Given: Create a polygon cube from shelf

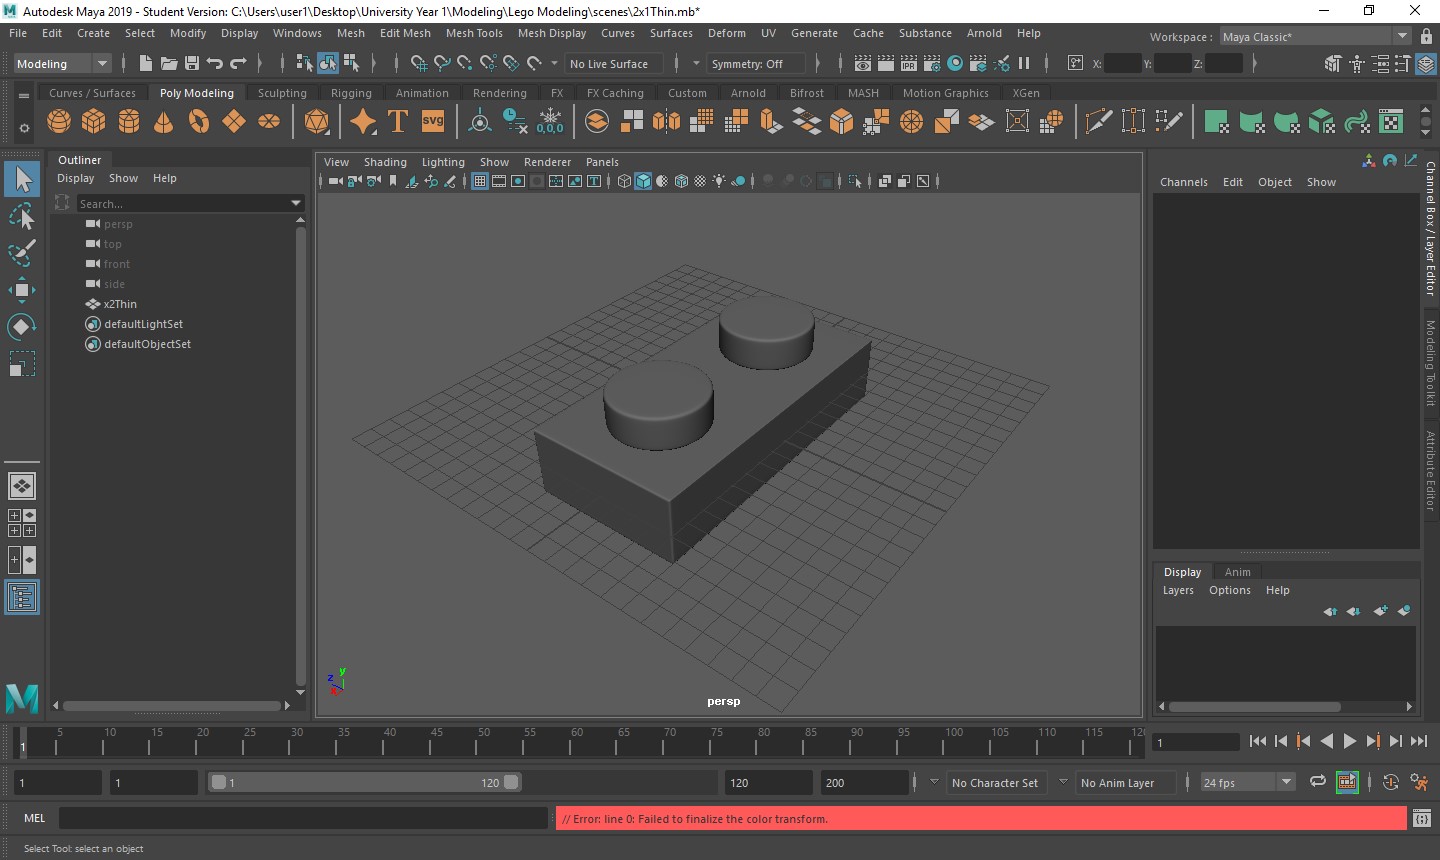Looking at the screenshot, I should click(94, 122).
